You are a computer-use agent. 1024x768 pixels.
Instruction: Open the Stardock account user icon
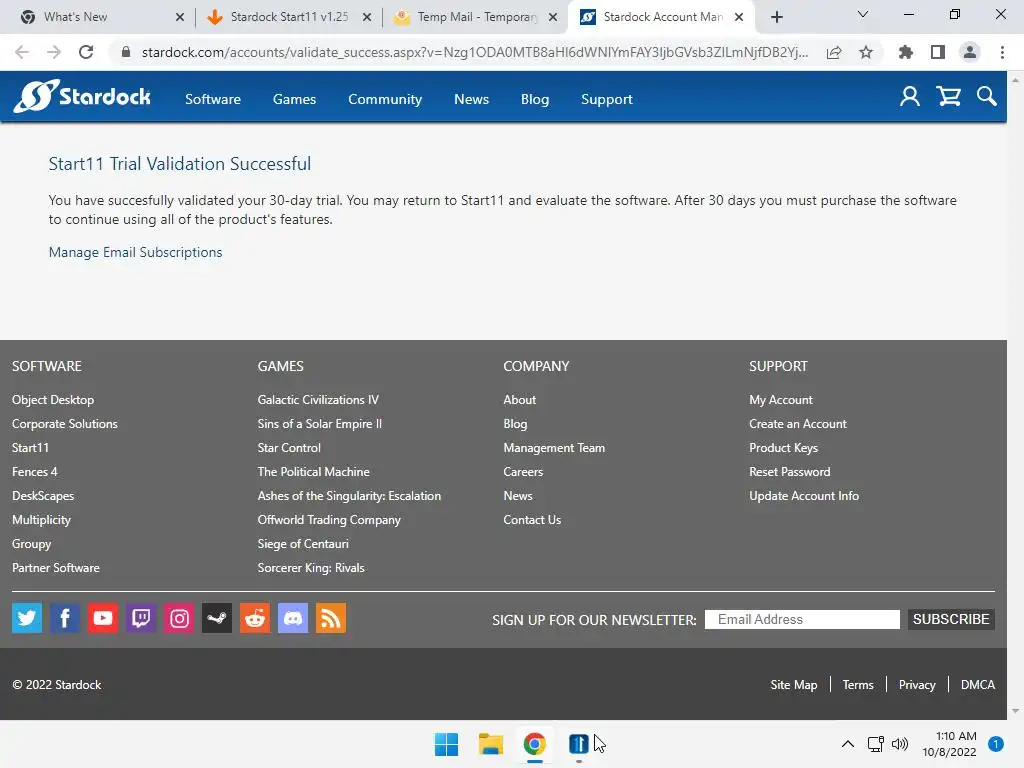(x=910, y=97)
